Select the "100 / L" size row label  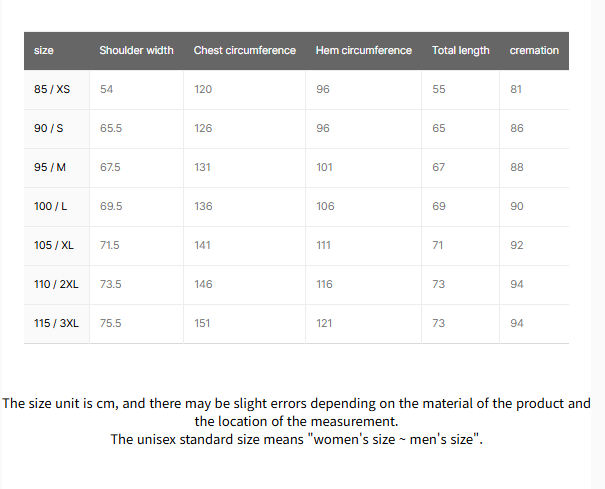51,206
